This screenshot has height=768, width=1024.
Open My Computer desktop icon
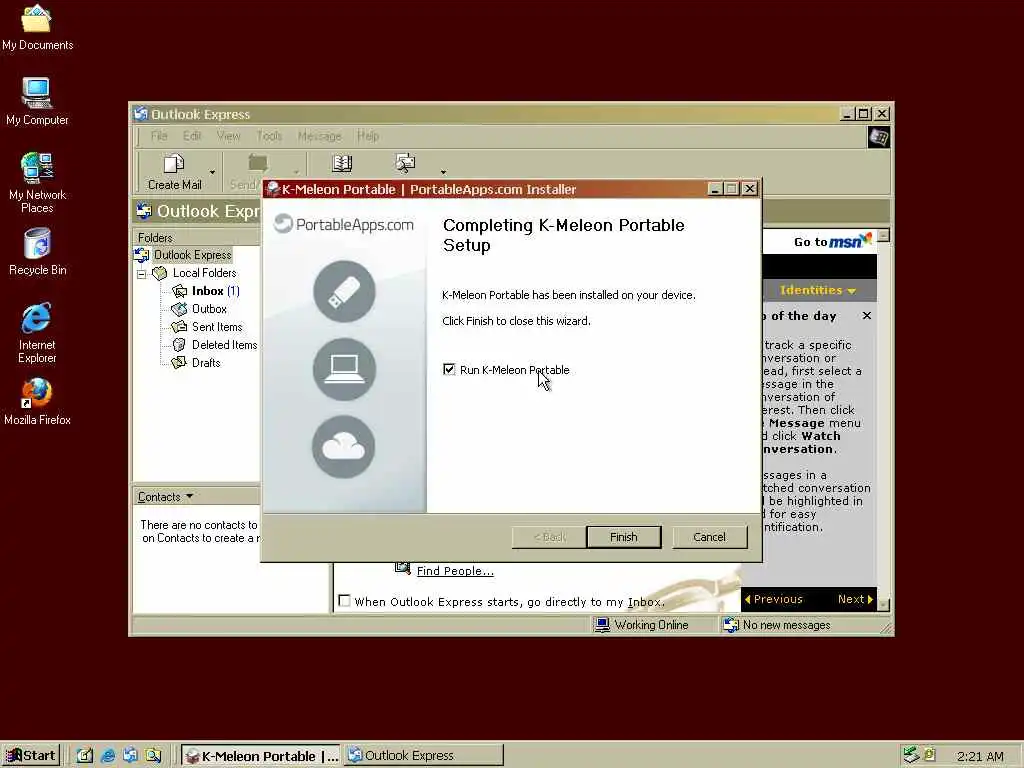pos(37,101)
